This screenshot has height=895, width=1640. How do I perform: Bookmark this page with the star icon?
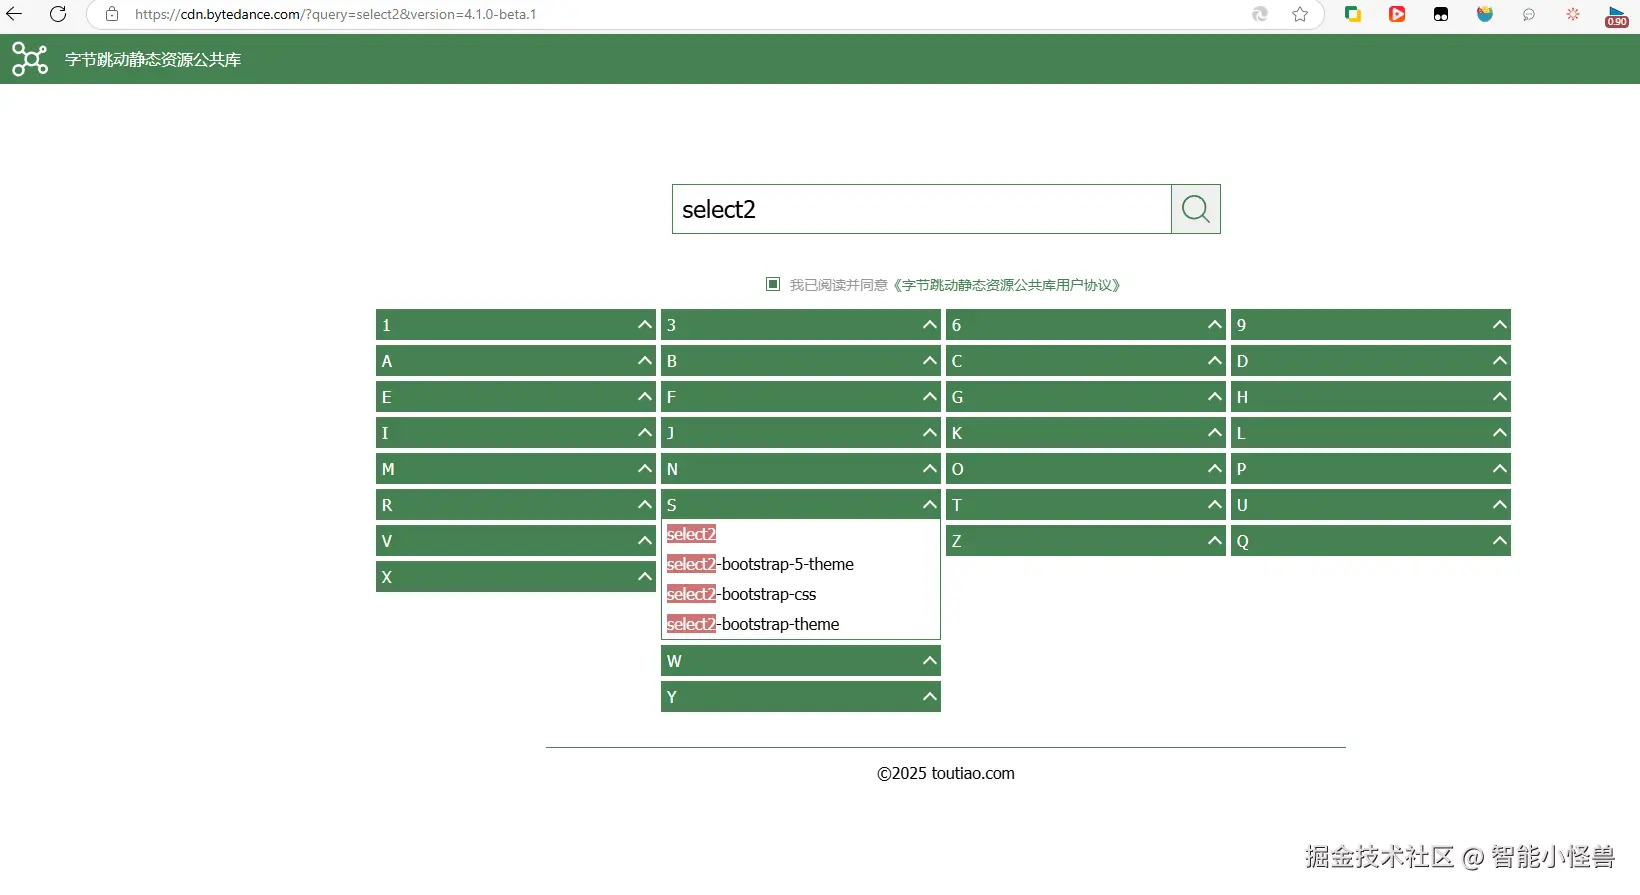coord(1300,14)
